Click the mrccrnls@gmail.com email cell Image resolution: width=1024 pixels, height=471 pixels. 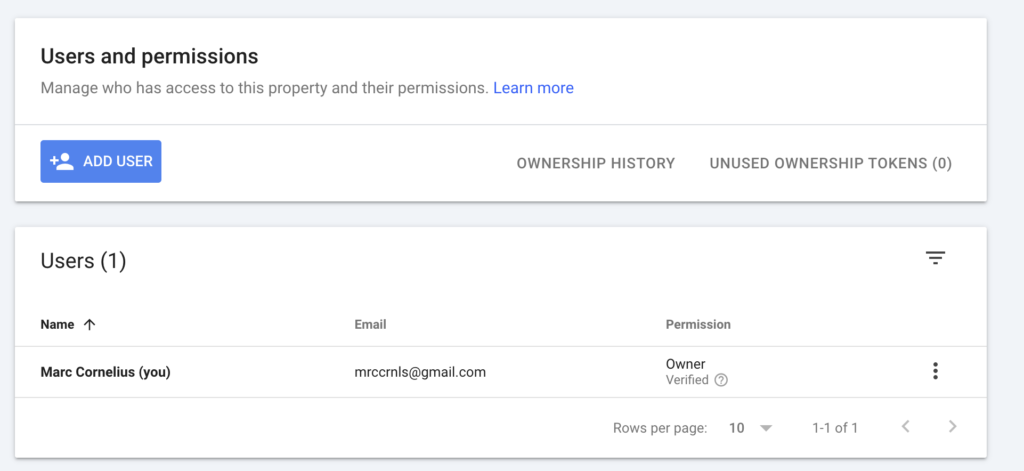pyautogui.click(x=420, y=372)
